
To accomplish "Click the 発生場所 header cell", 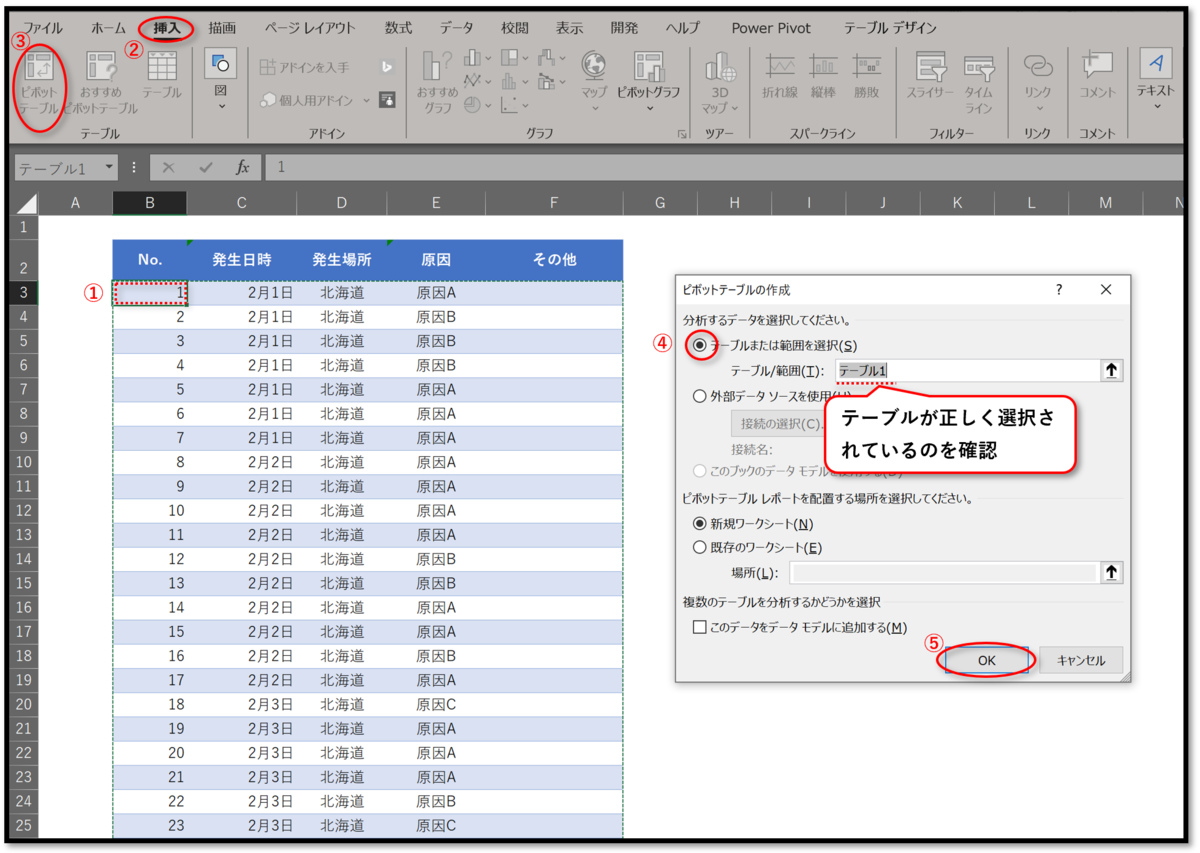I will click(x=341, y=260).
